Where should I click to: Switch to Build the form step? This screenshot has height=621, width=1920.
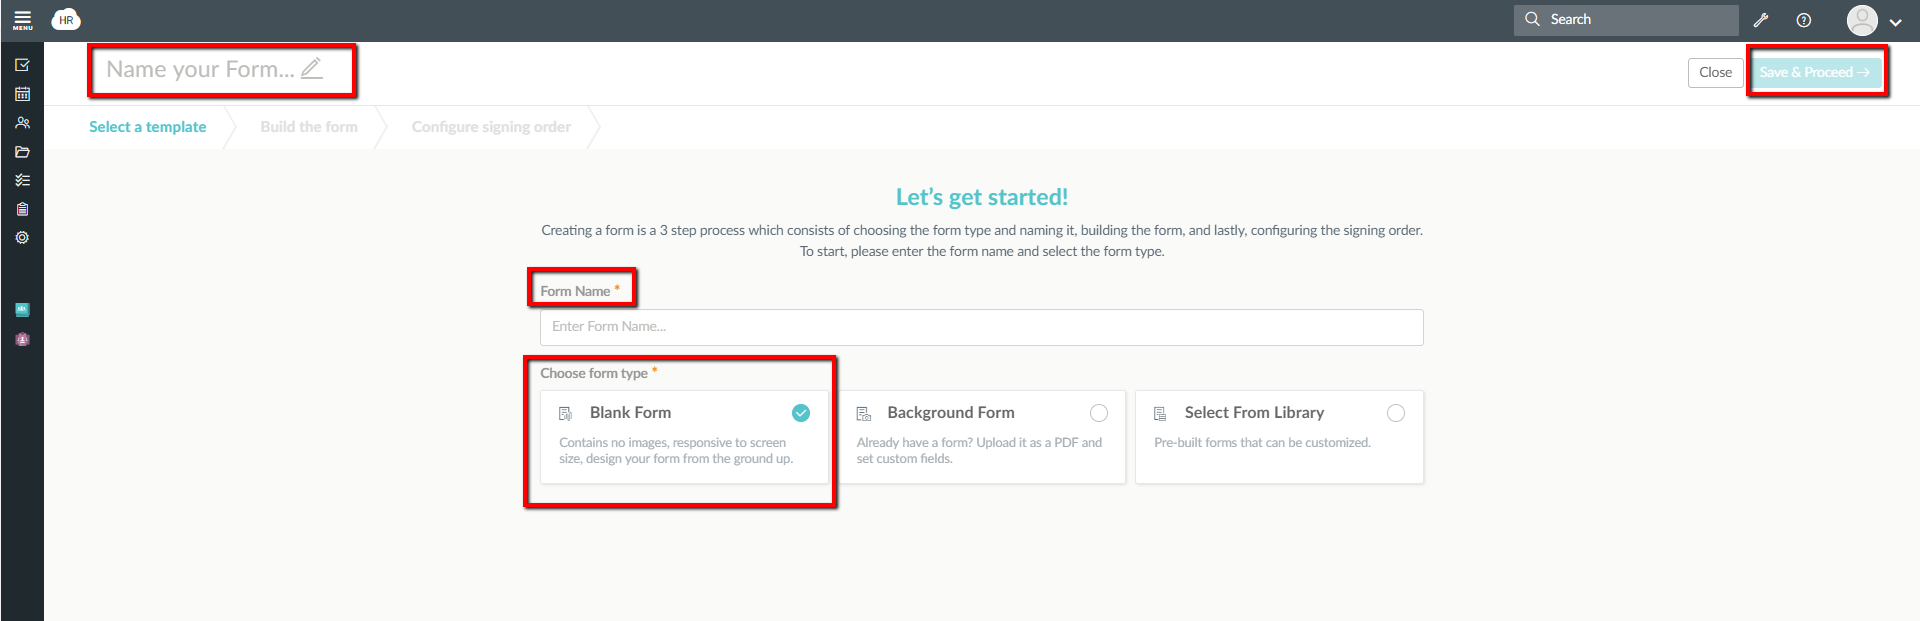point(309,127)
